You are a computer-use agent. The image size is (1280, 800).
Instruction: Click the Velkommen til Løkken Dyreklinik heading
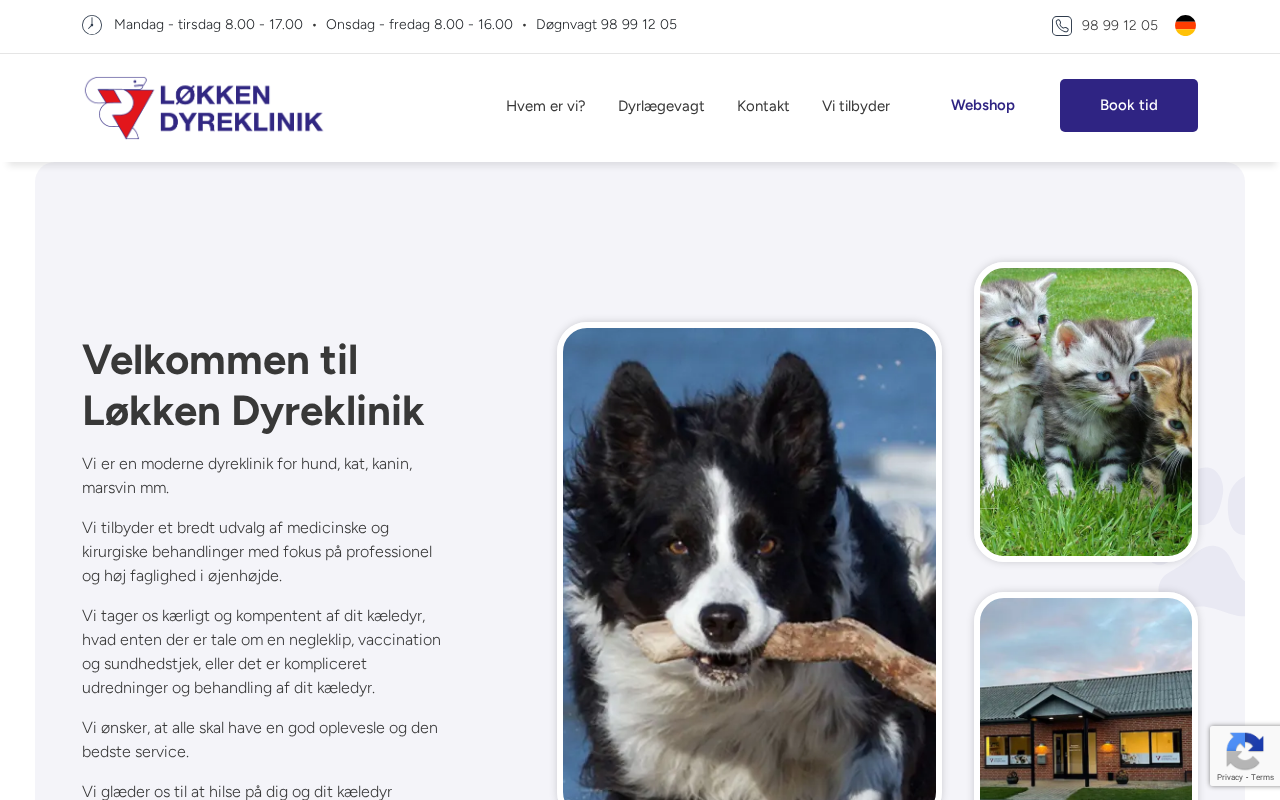click(x=253, y=385)
